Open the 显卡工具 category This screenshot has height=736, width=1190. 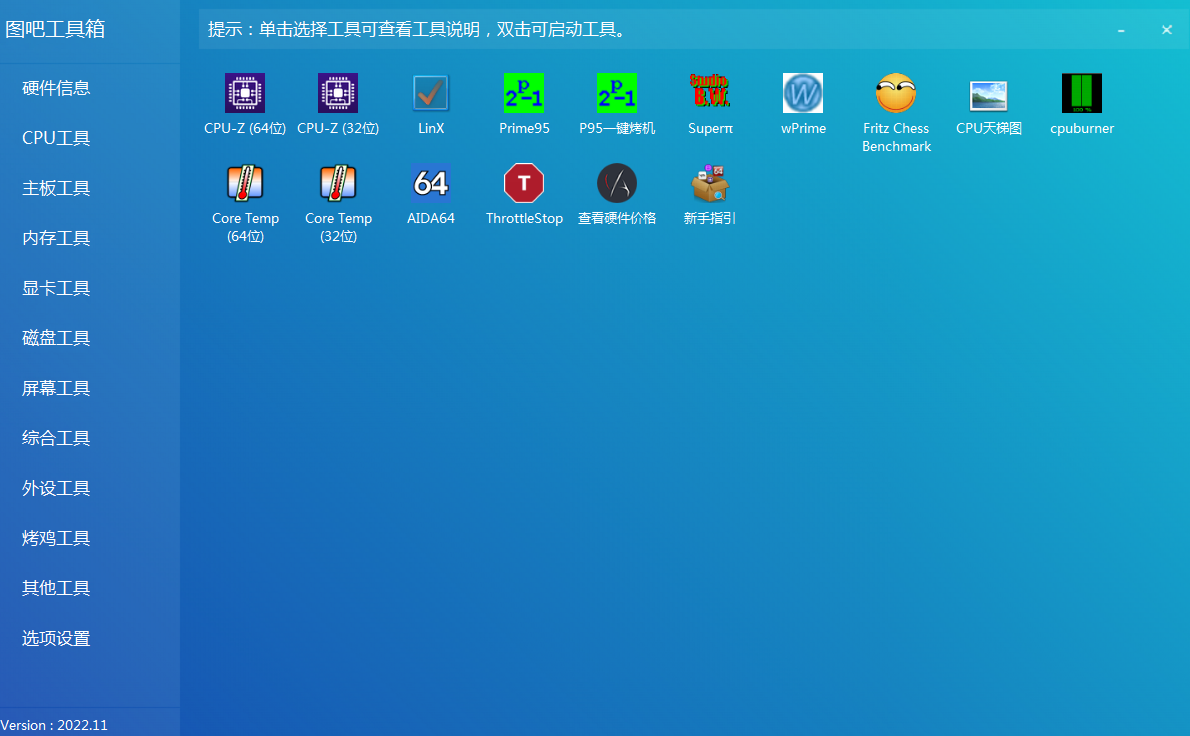point(56,288)
